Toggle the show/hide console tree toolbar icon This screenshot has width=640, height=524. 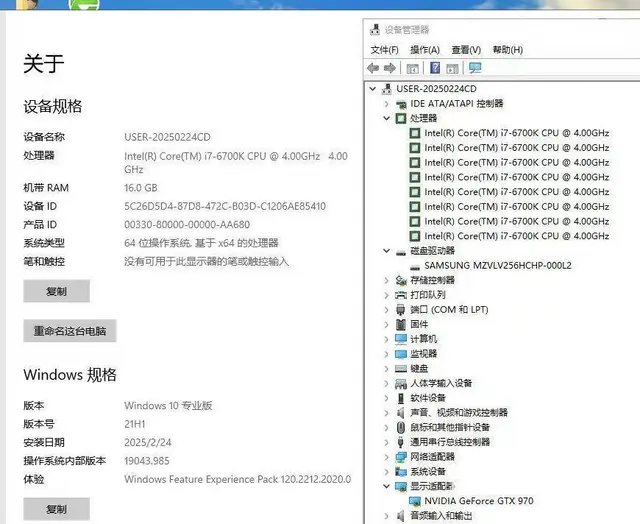coord(413,69)
